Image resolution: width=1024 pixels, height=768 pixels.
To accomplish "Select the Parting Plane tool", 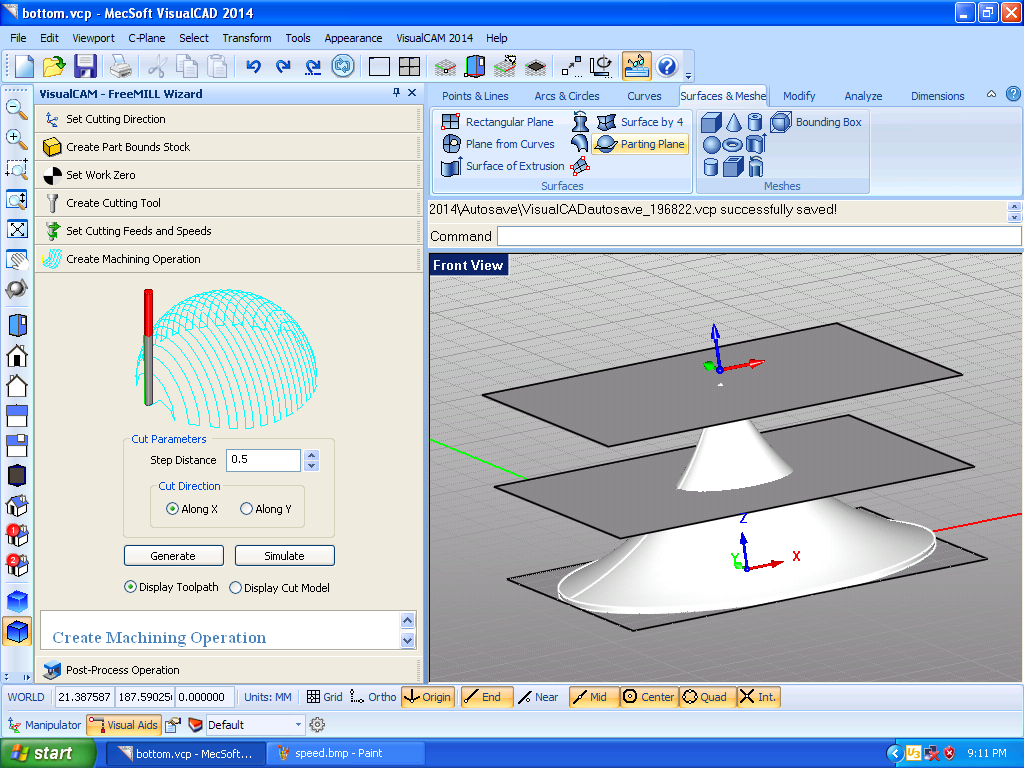I will [639, 144].
